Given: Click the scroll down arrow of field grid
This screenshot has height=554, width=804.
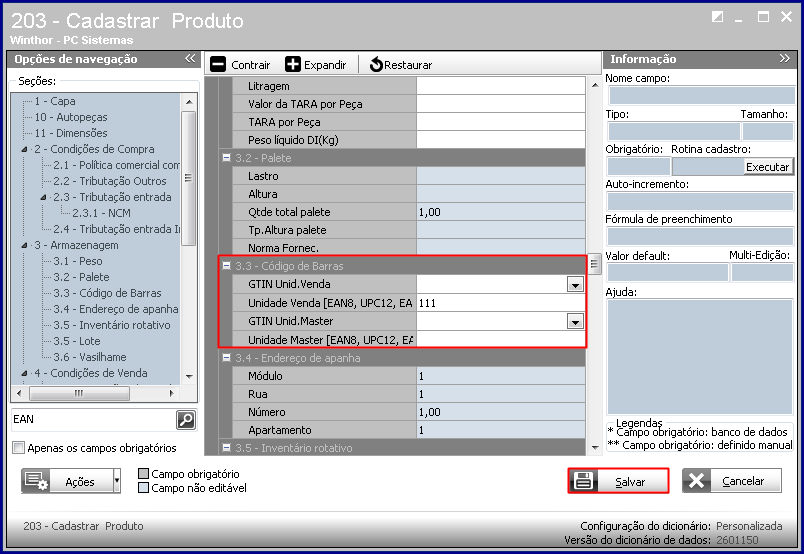Looking at the screenshot, I should pos(594,447).
